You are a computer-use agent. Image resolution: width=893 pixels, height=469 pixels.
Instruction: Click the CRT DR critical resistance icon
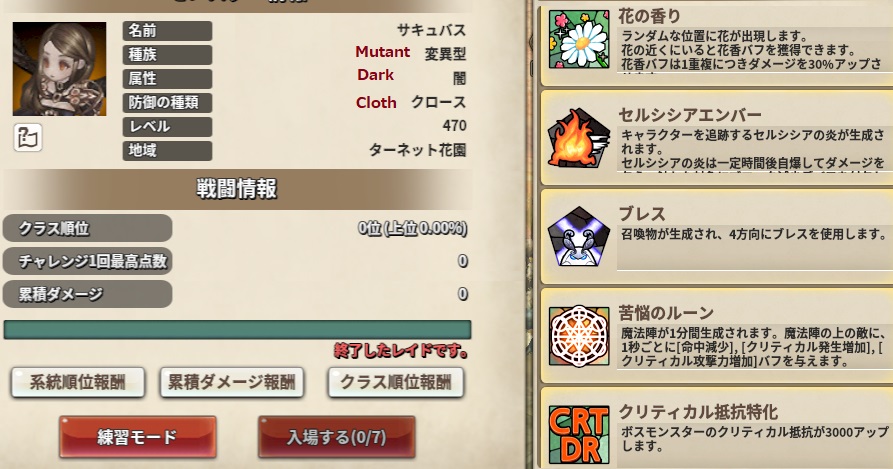(579, 434)
